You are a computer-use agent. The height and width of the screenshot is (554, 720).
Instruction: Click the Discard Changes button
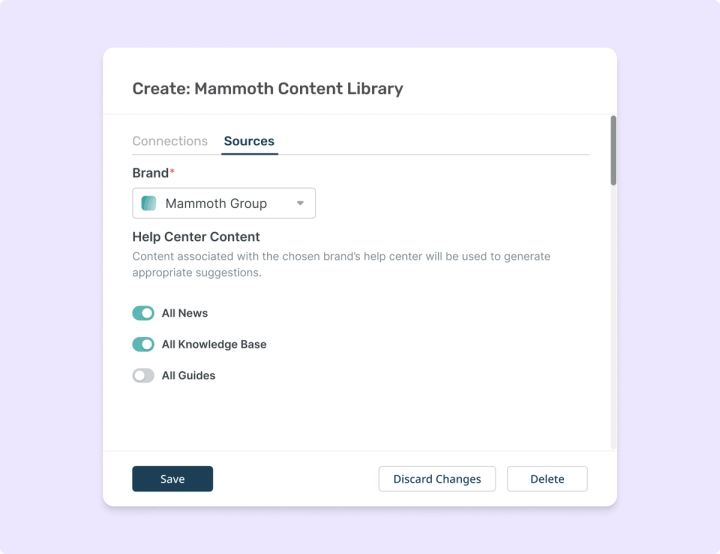click(437, 479)
